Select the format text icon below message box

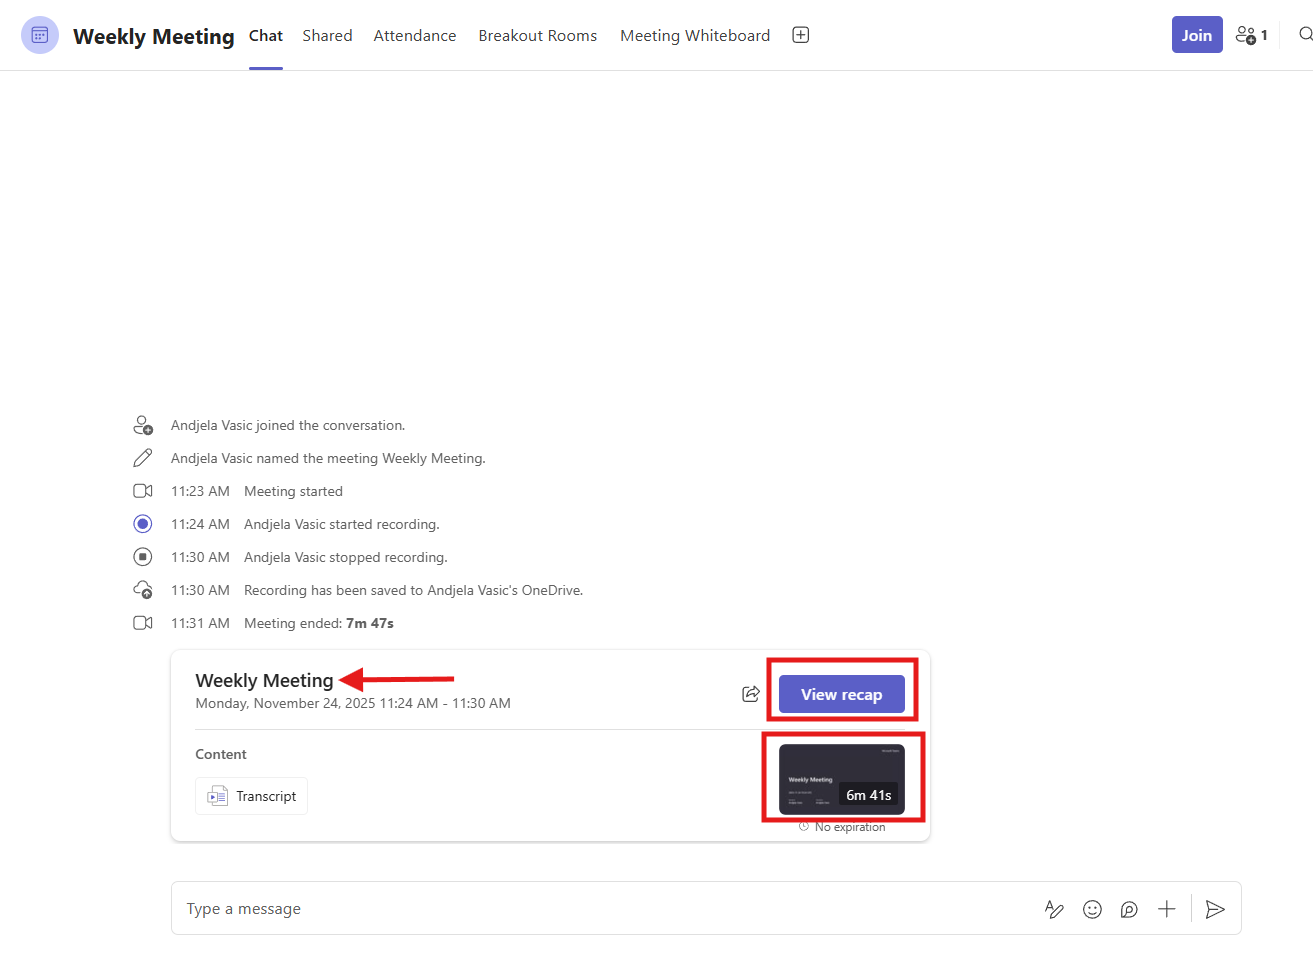tap(1054, 909)
